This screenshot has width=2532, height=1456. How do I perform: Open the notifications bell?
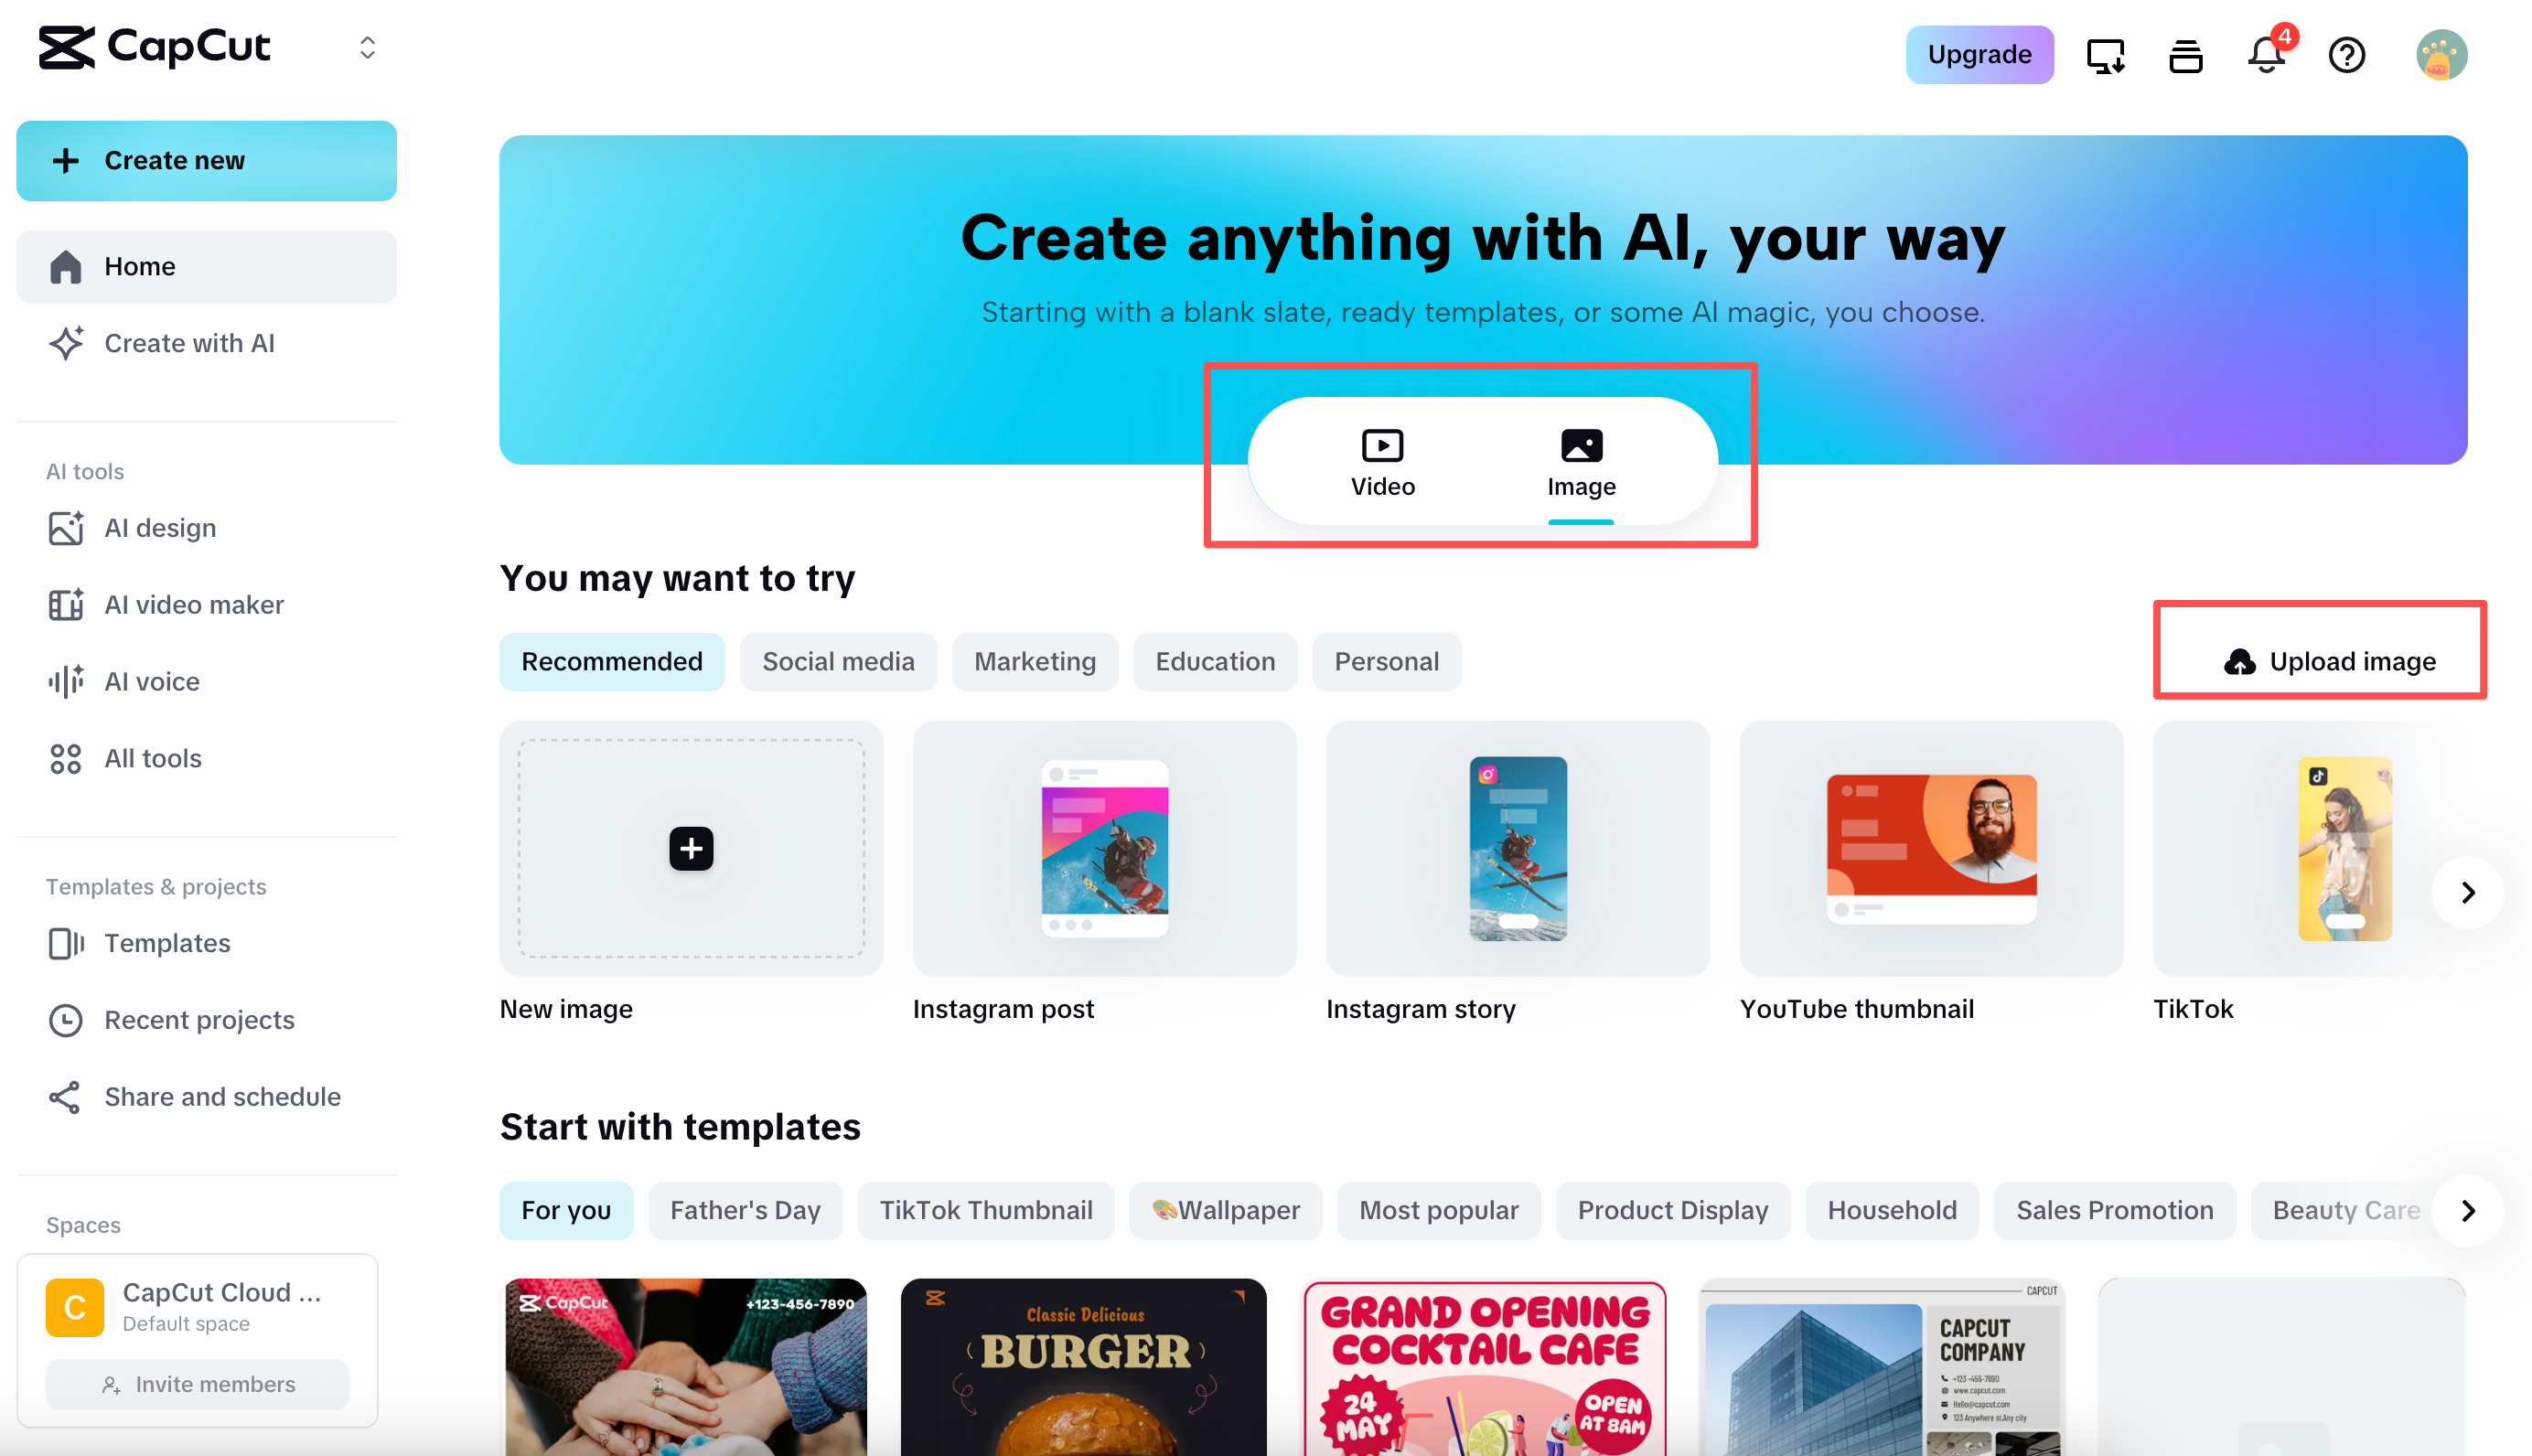click(x=2264, y=54)
